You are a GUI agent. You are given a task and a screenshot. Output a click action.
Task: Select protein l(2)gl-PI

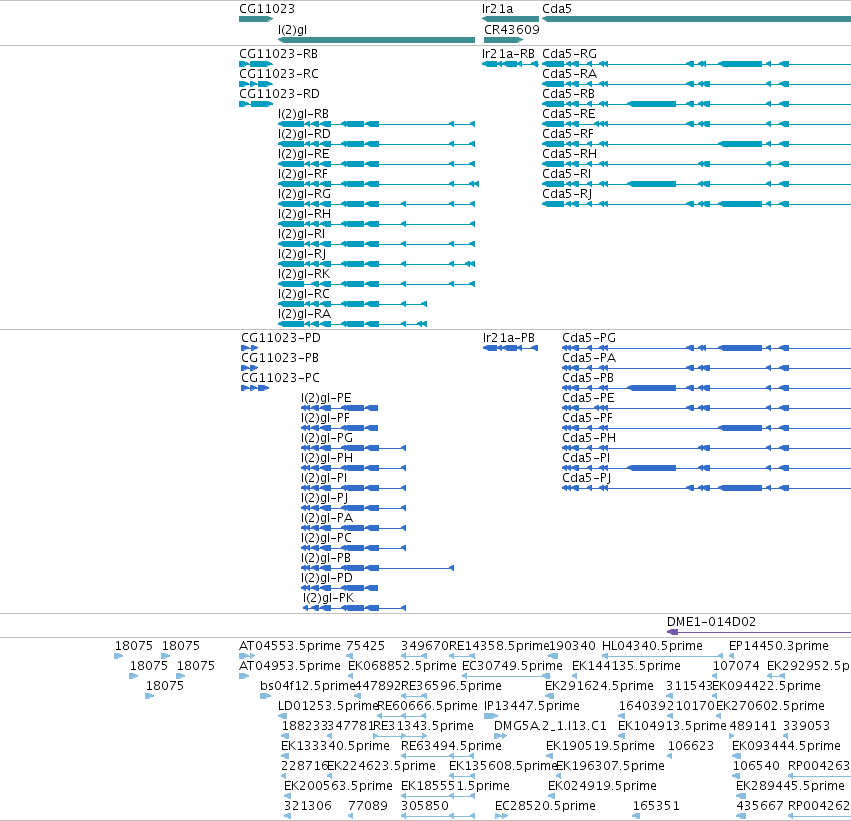pyautogui.click(x=353, y=488)
